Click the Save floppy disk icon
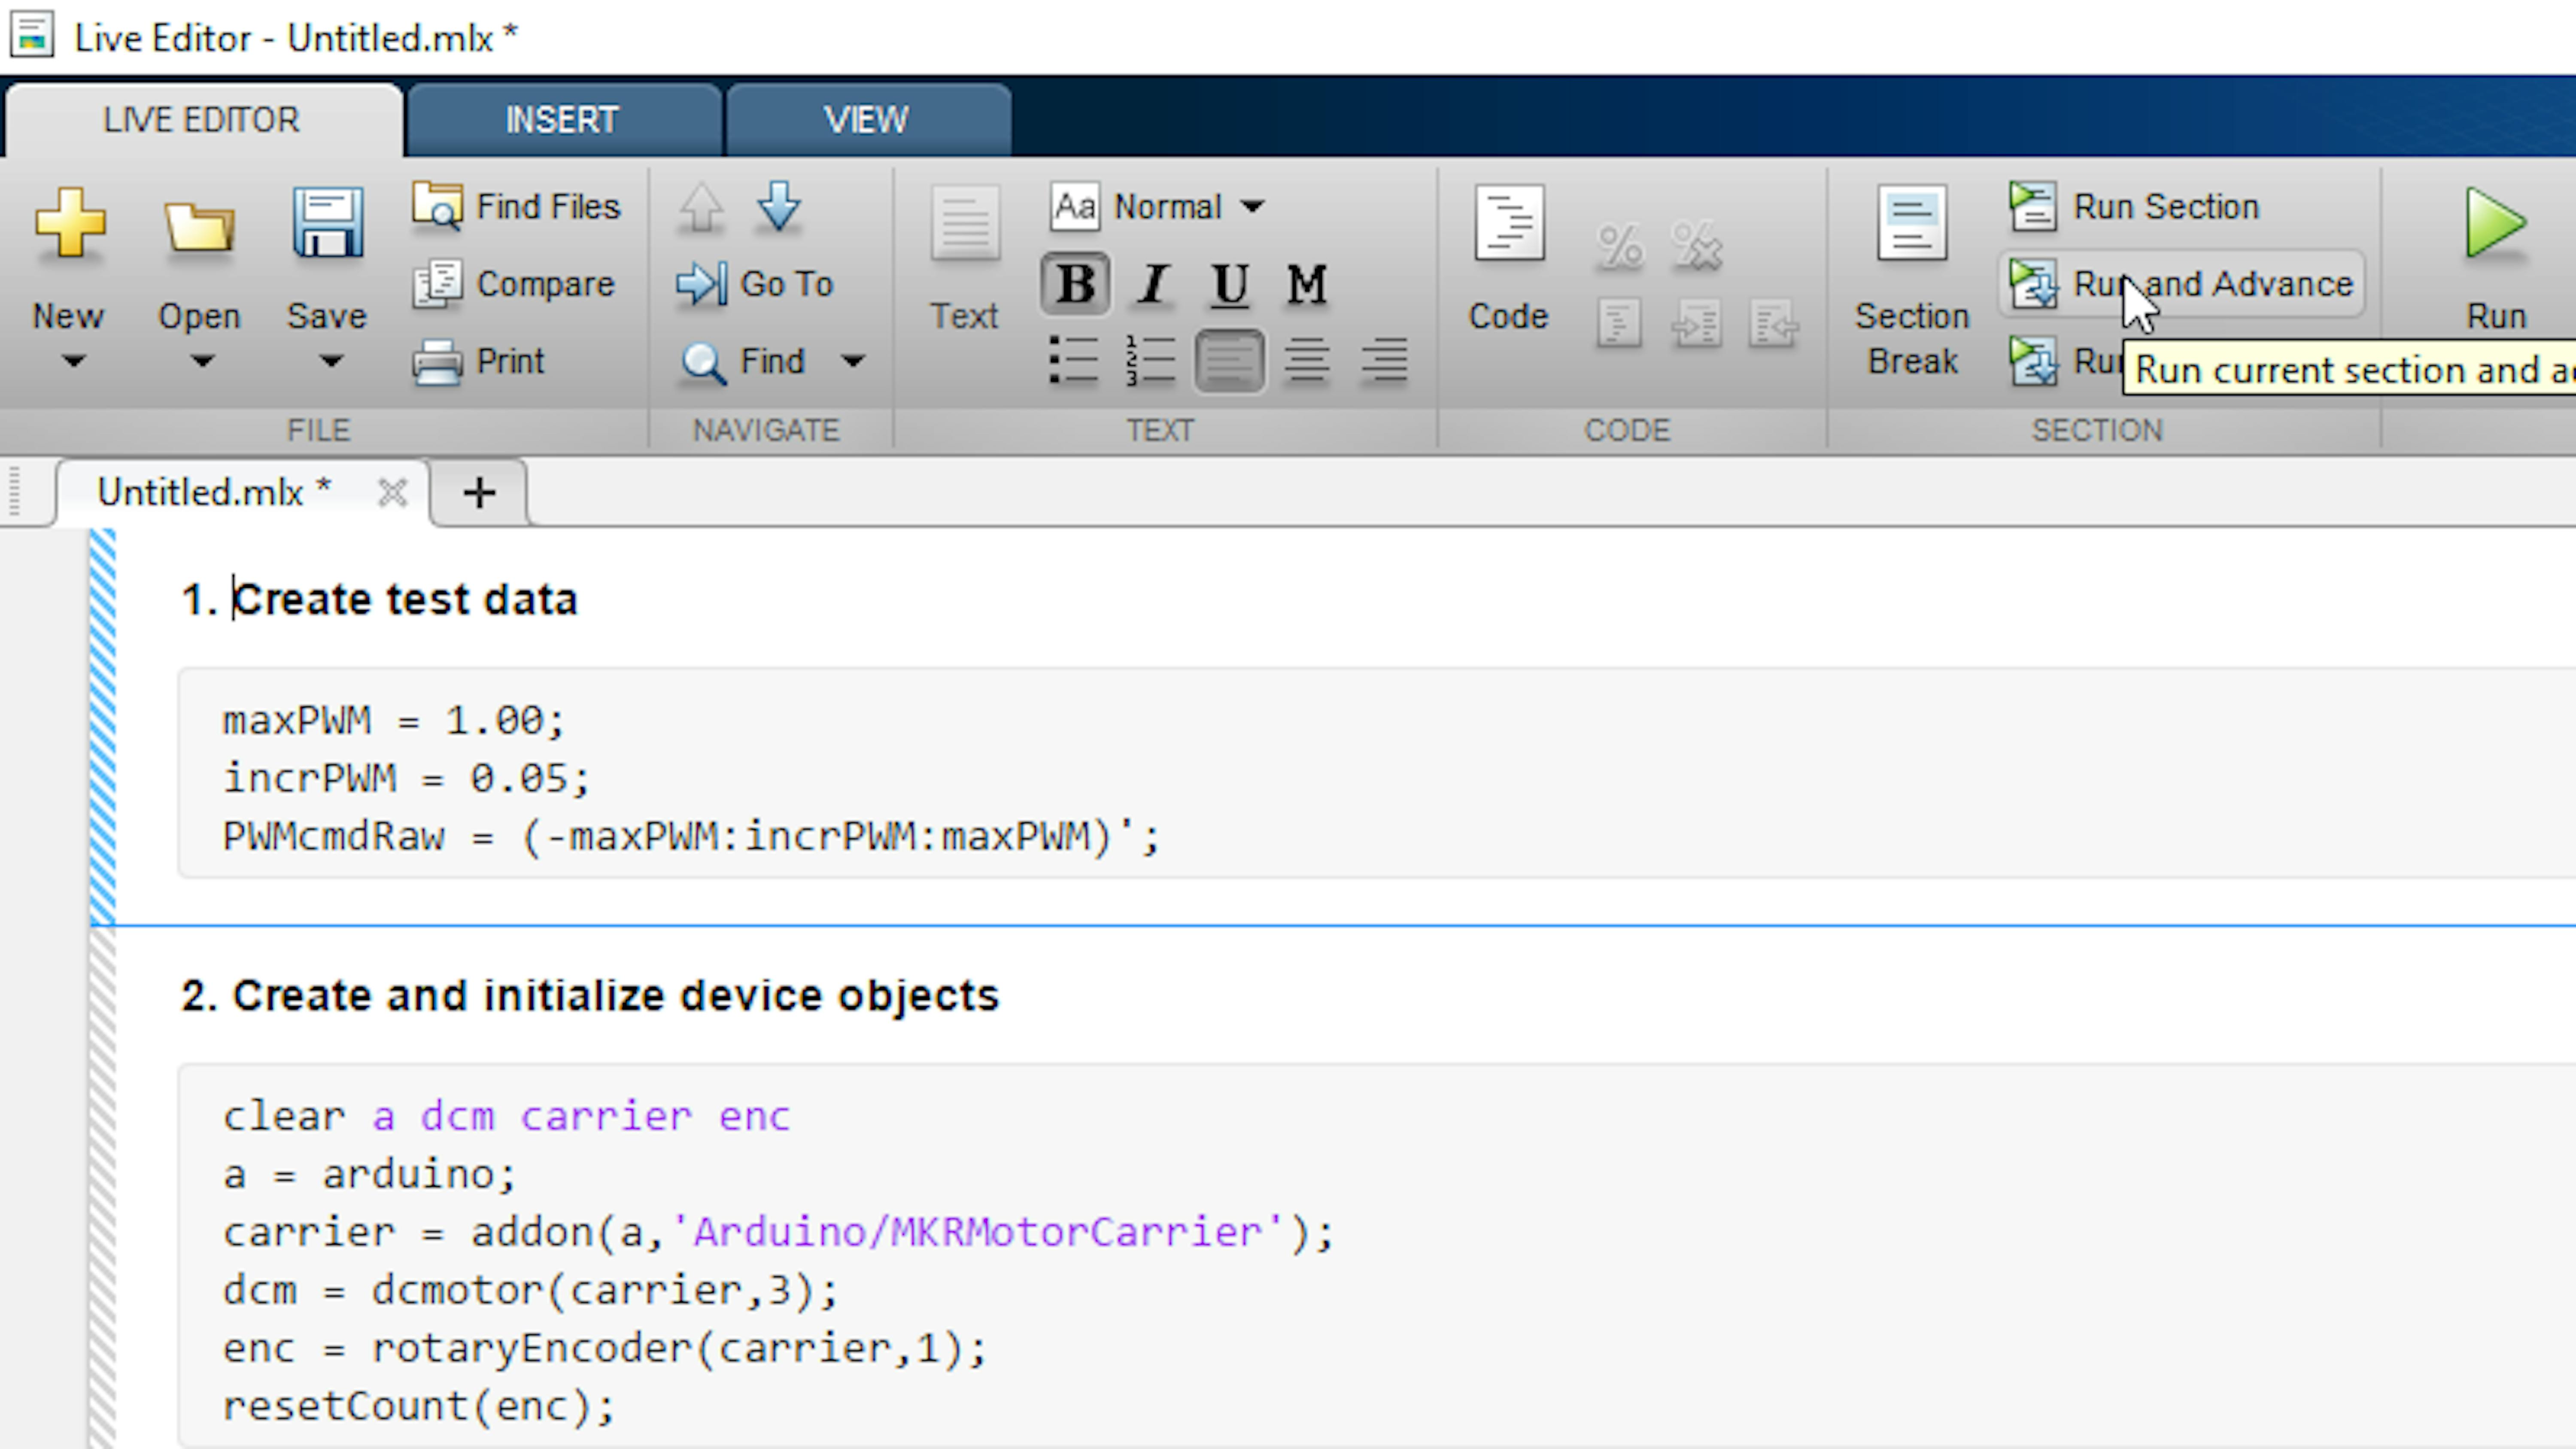 coord(327,223)
